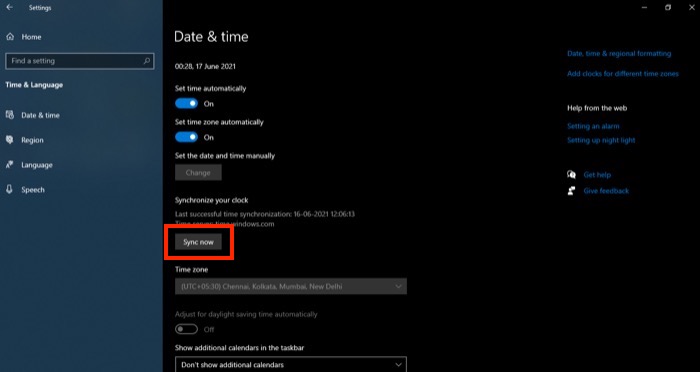
Task: Click the search magnifier icon
Action: point(146,61)
